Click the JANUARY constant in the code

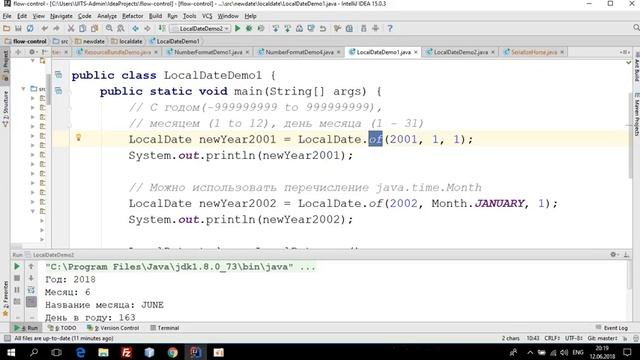pyautogui.click(x=500, y=203)
